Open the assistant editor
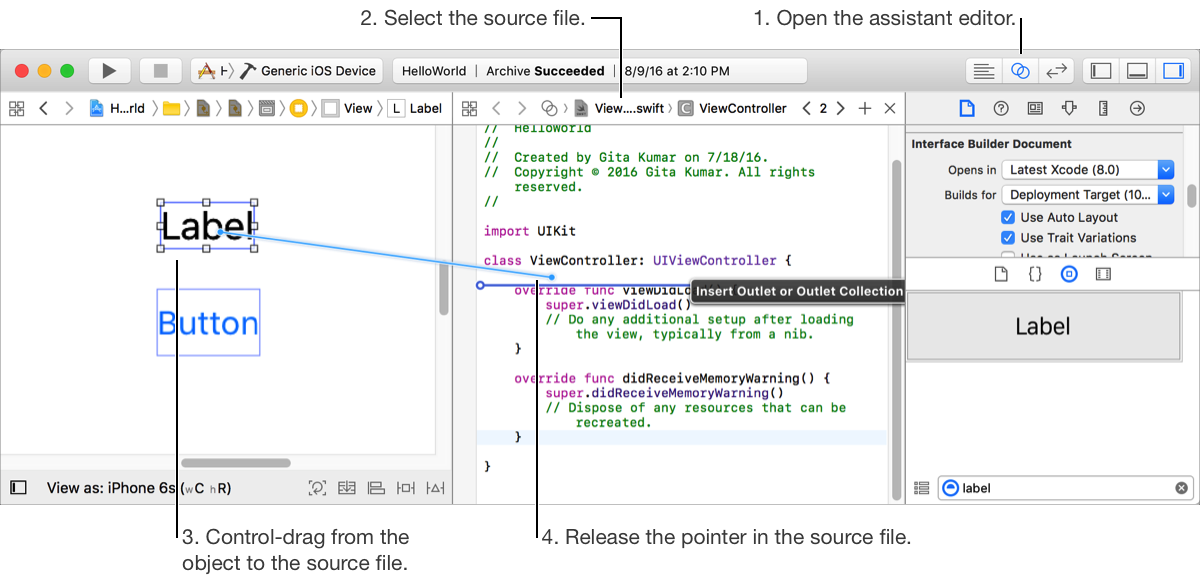This screenshot has width=1200, height=581. [x=1020, y=71]
